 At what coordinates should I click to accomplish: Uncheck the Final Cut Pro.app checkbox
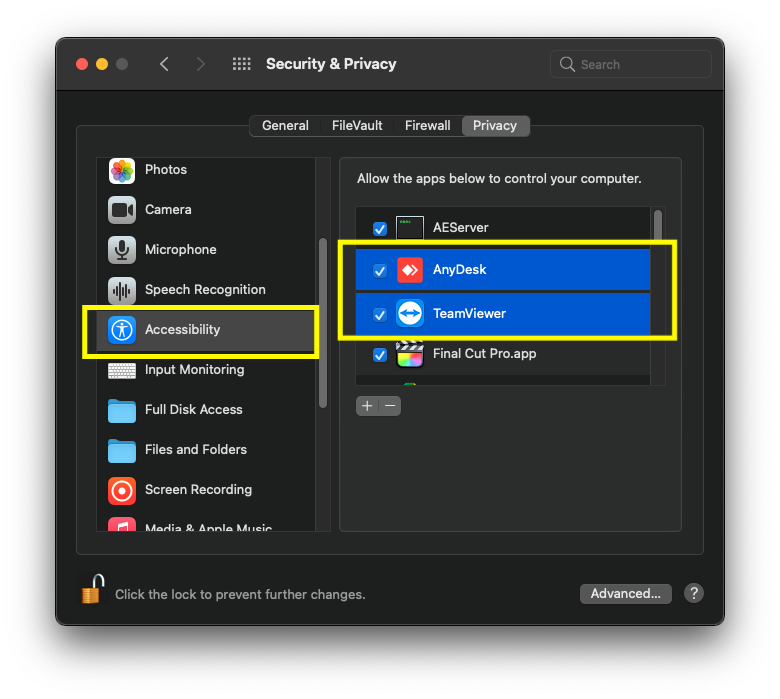380,354
